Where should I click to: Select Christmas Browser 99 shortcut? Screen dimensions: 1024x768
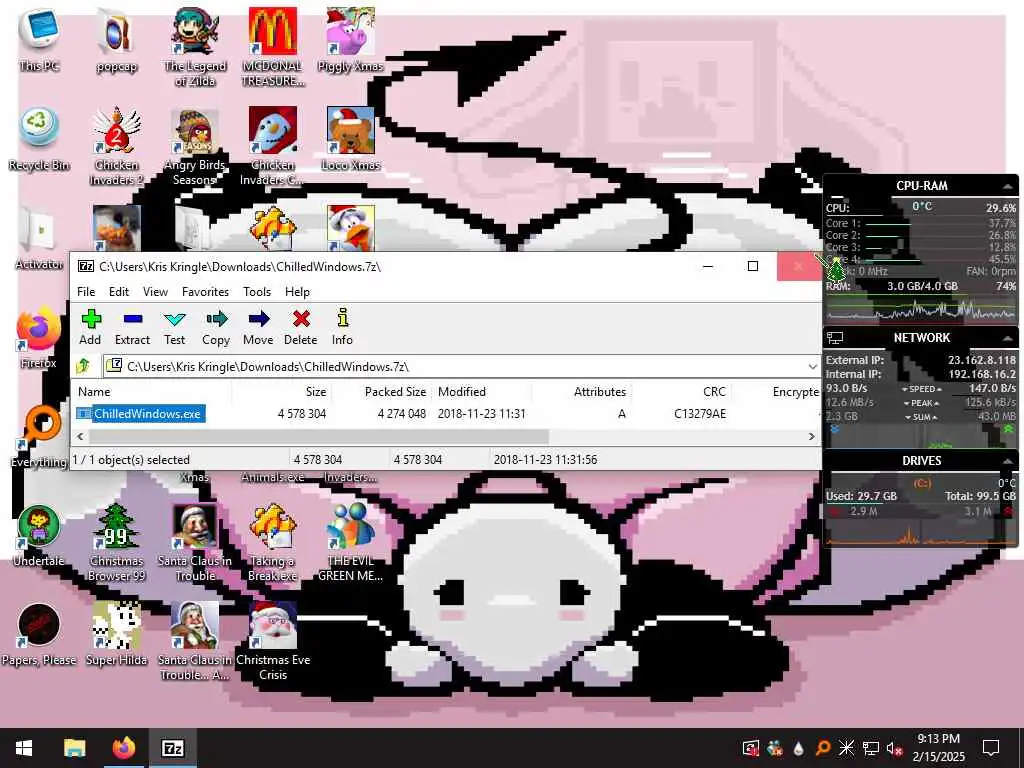[116, 542]
